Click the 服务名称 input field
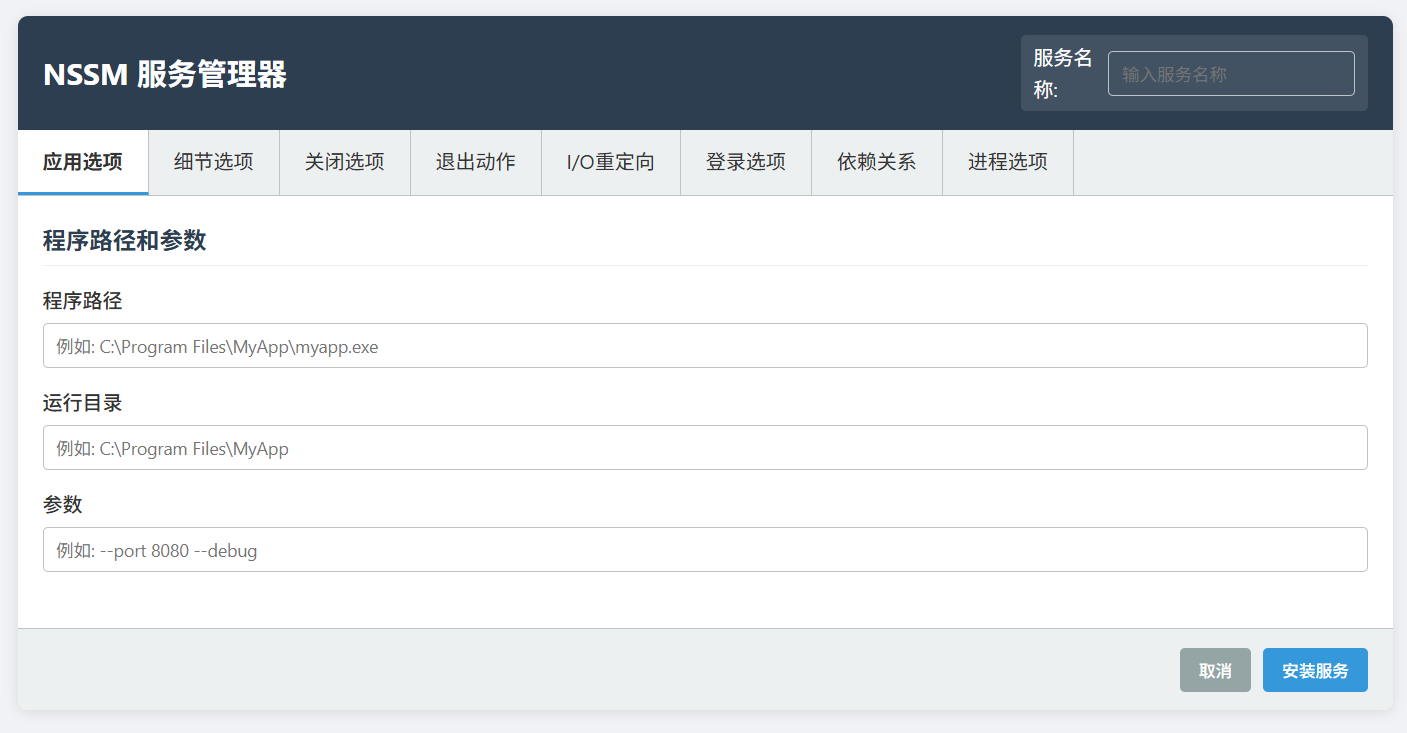1407x733 pixels. (x=1231, y=74)
